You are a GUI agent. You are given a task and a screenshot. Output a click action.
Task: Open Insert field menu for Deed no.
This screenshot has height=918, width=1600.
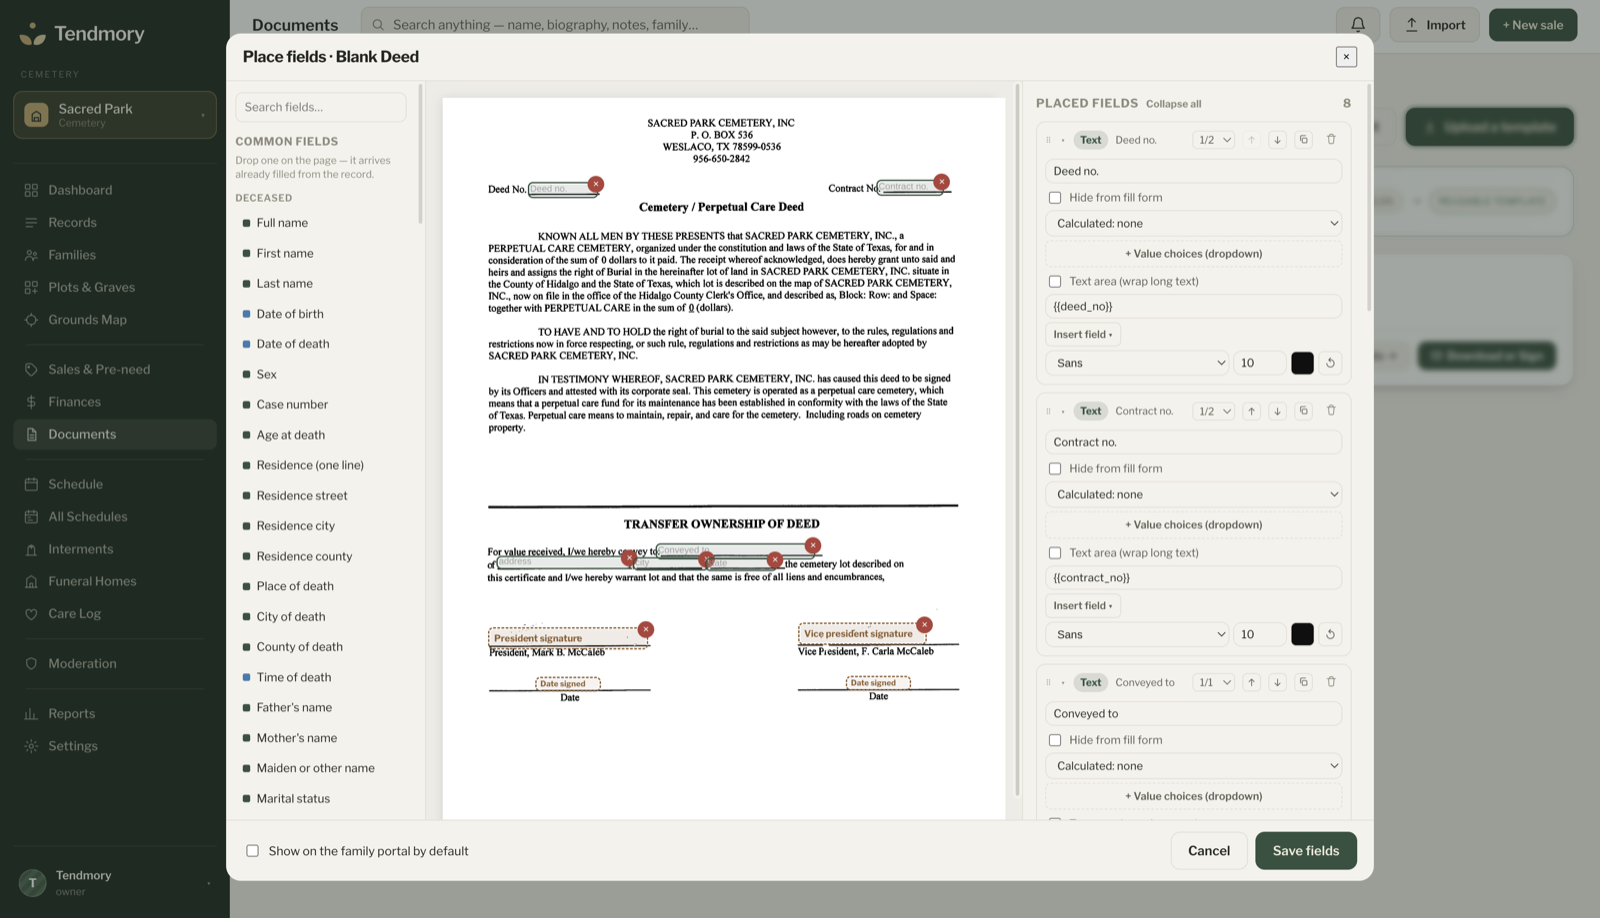click(1083, 335)
